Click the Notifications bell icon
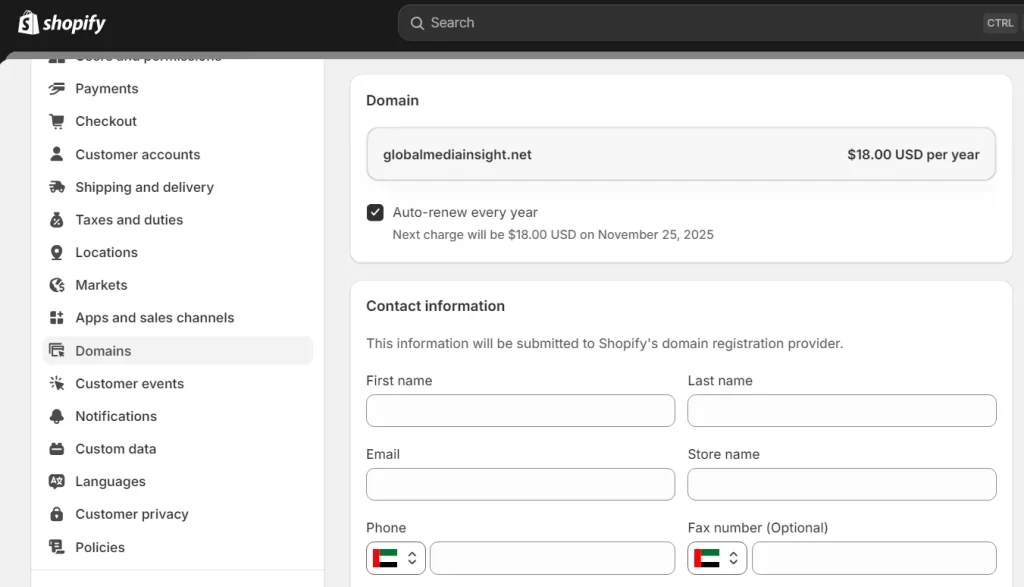This screenshot has width=1024, height=587. 57,416
